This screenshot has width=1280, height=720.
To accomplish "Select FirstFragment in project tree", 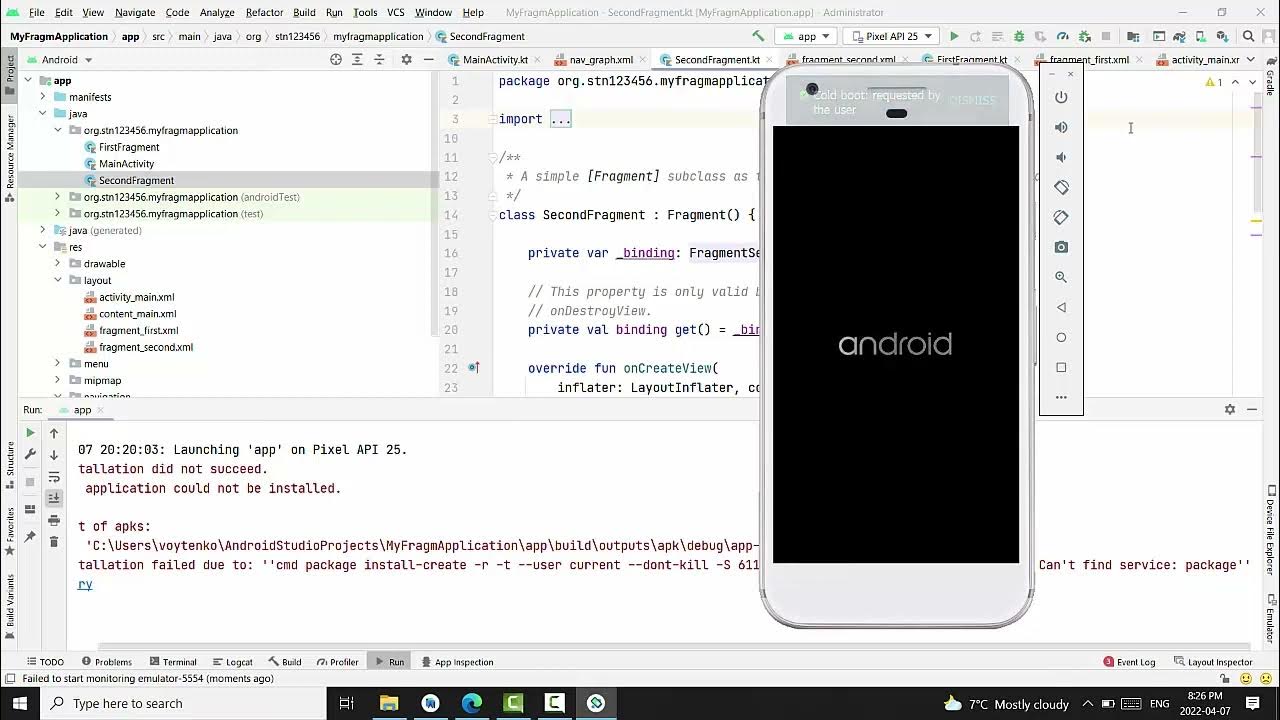I will pyautogui.click(x=128, y=147).
